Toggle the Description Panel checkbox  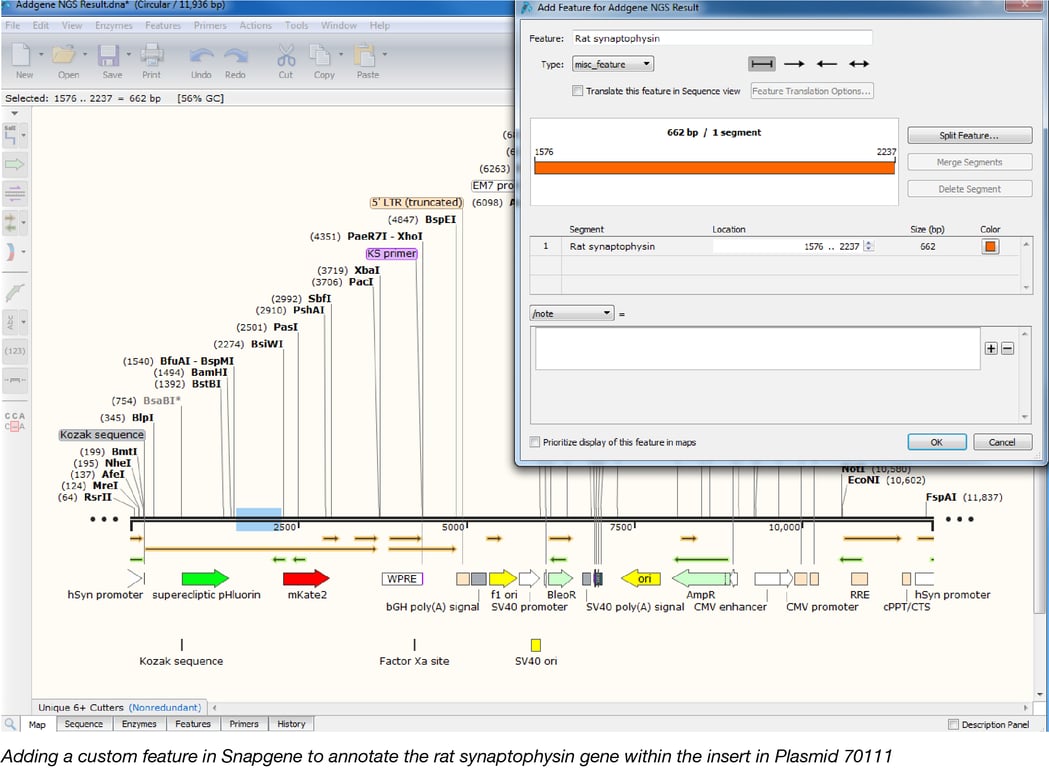point(951,724)
